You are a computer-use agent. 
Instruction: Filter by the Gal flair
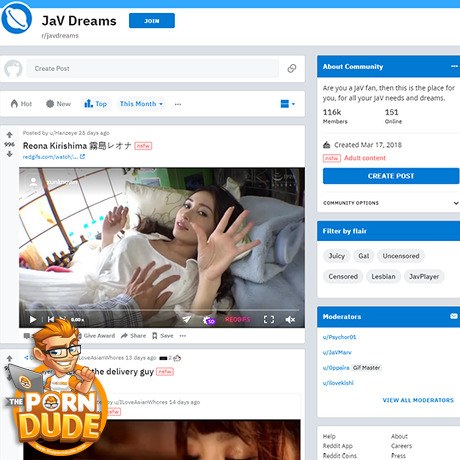tap(363, 256)
